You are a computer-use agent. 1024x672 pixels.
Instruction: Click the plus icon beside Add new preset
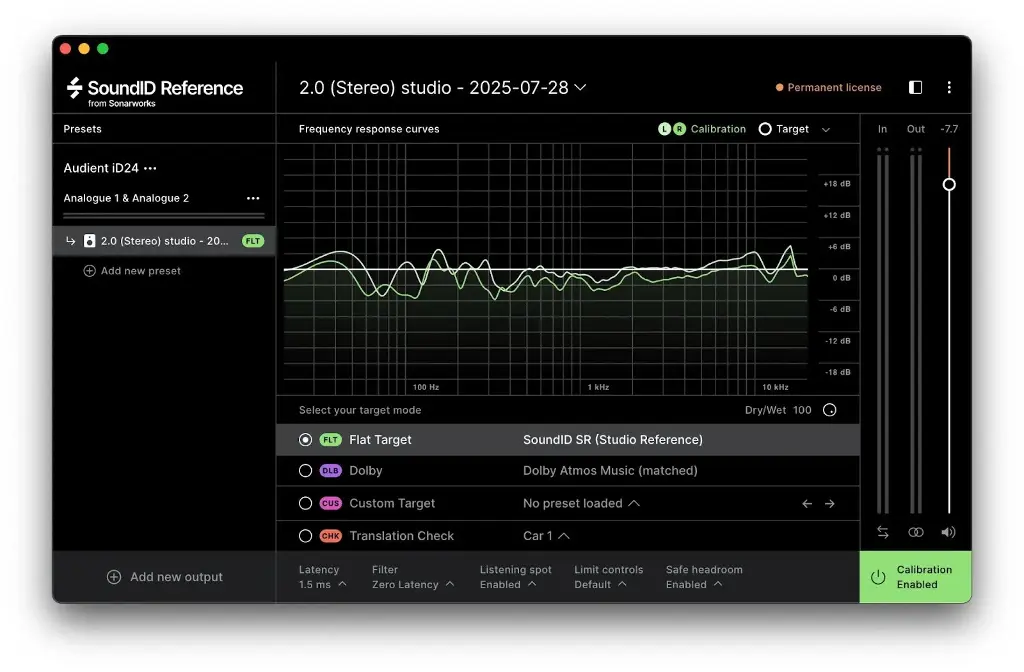pyautogui.click(x=89, y=271)
